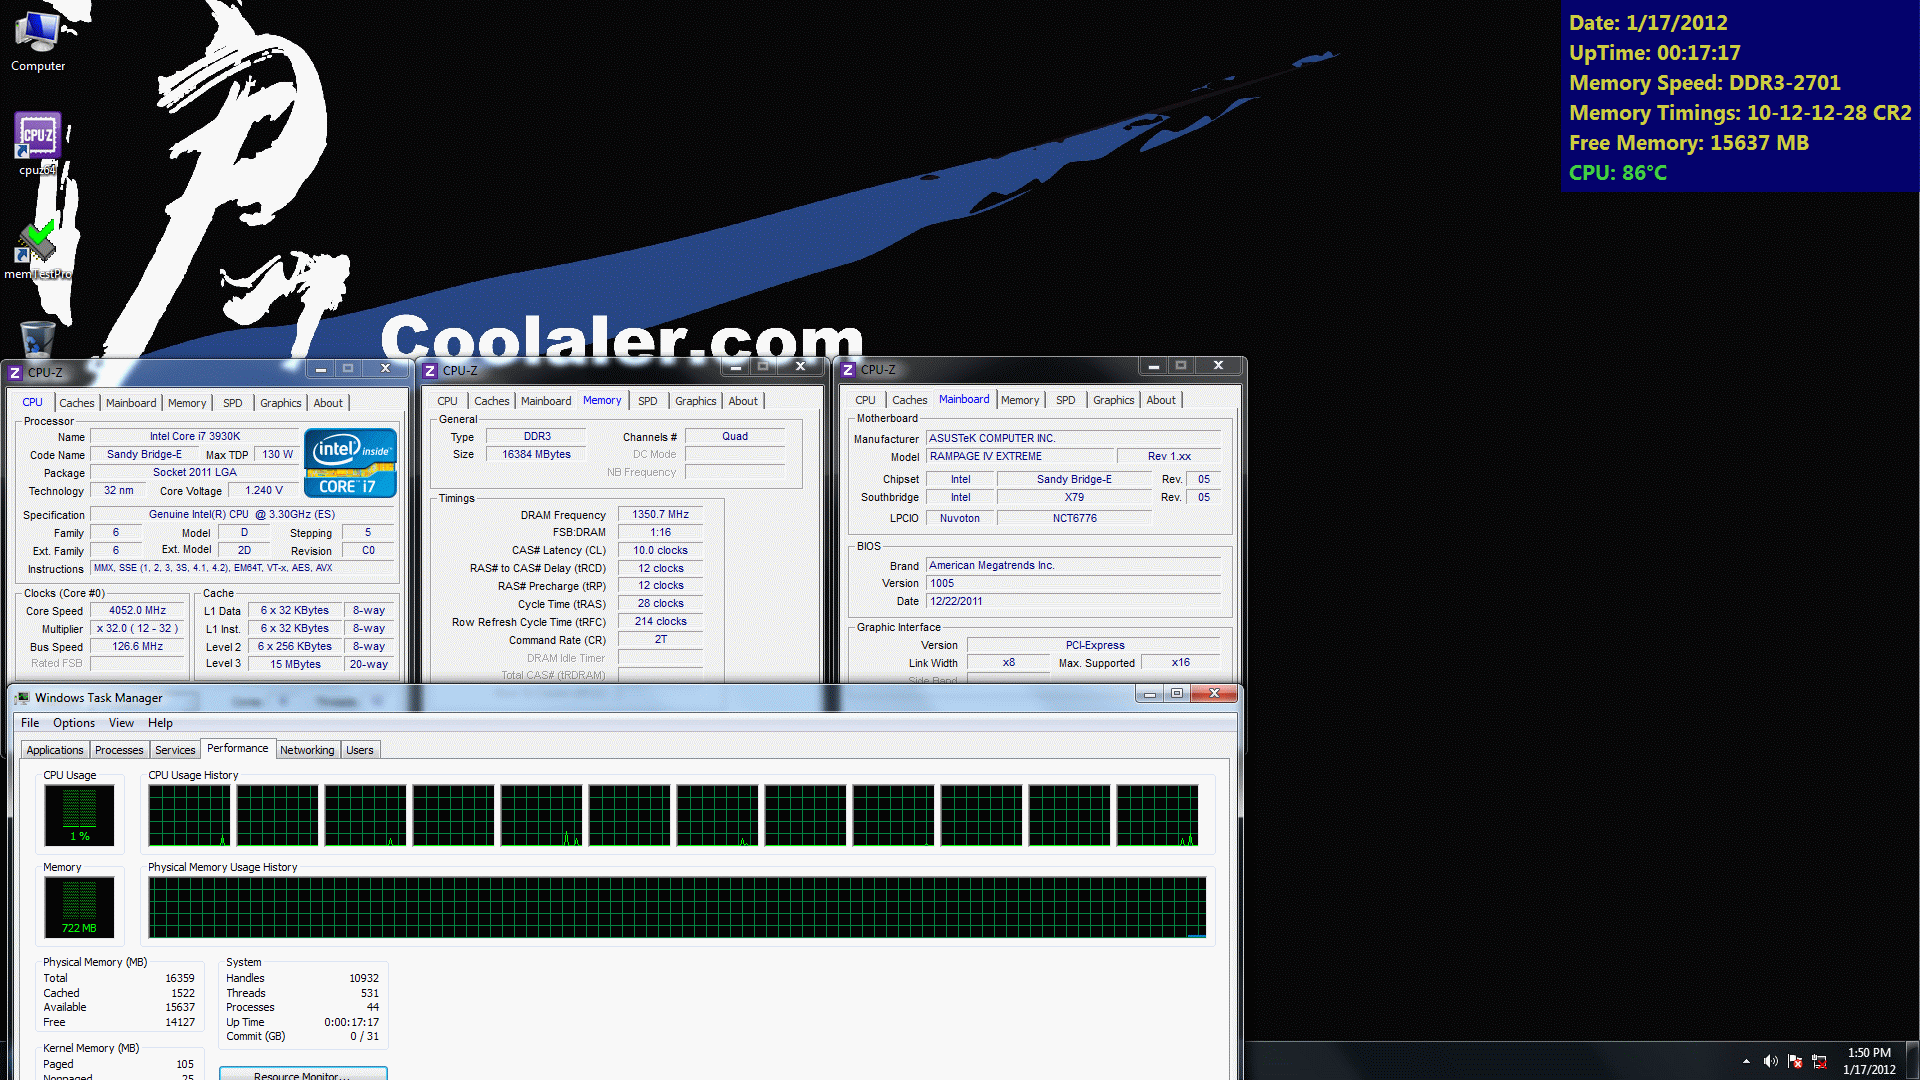Switch to Caches tab in left CPU-Z

tap(76, 403)
